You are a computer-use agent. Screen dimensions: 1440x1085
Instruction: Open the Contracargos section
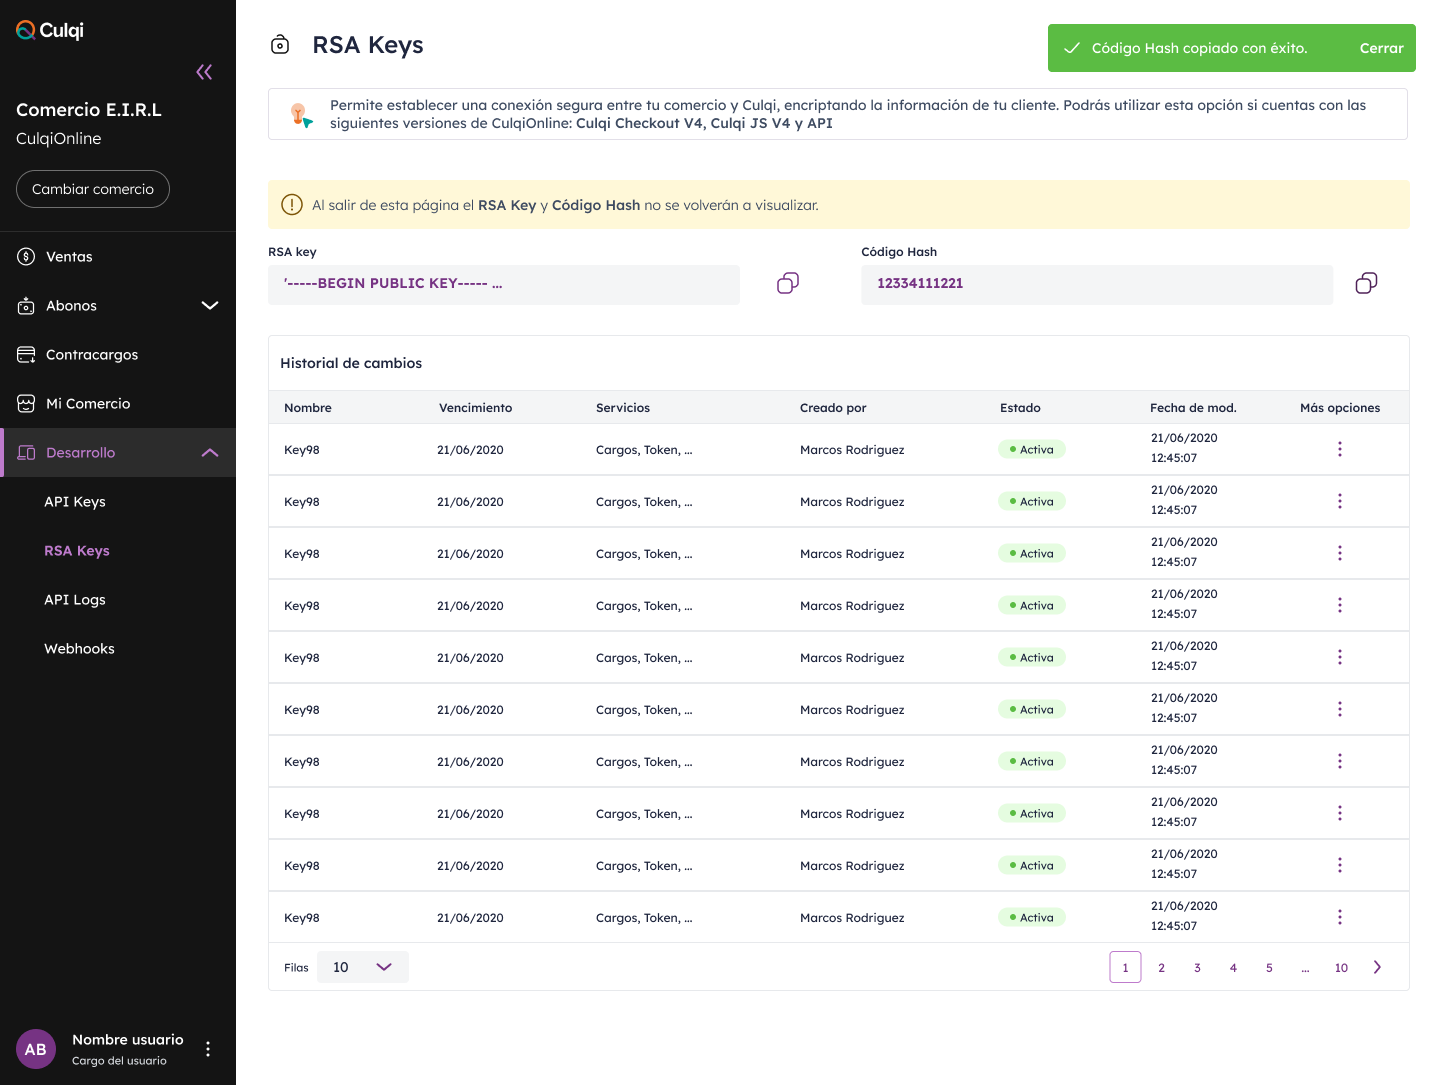(92, 355)
